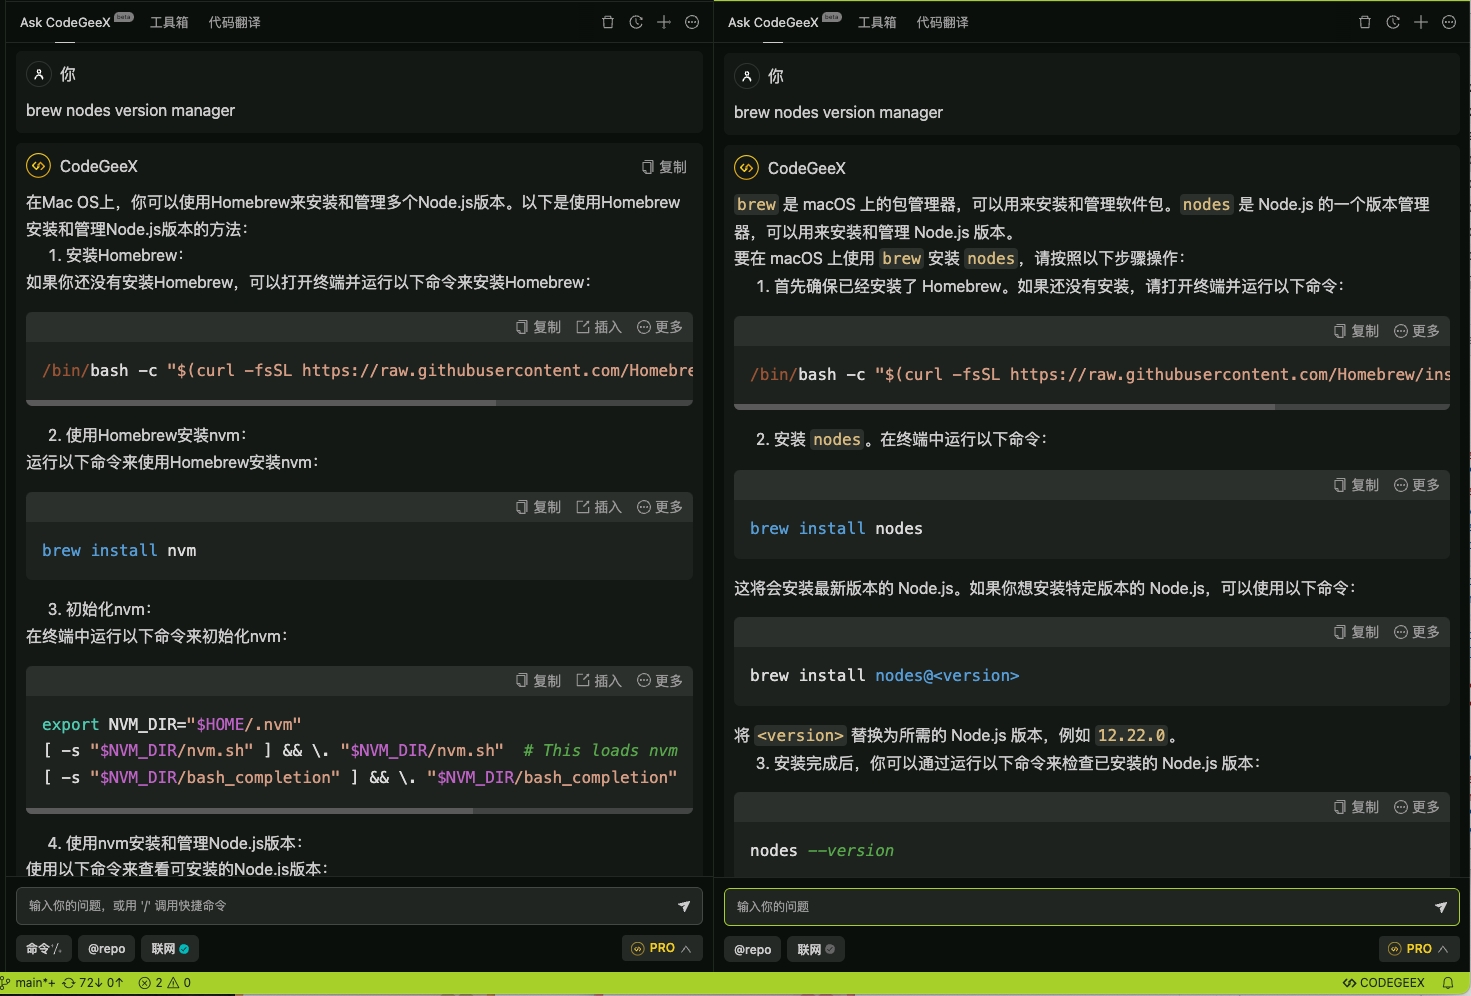Open the main*+ git branch indicator
Image resolution: width=1471 pixels, height=996 pixels.
point(29,983)
